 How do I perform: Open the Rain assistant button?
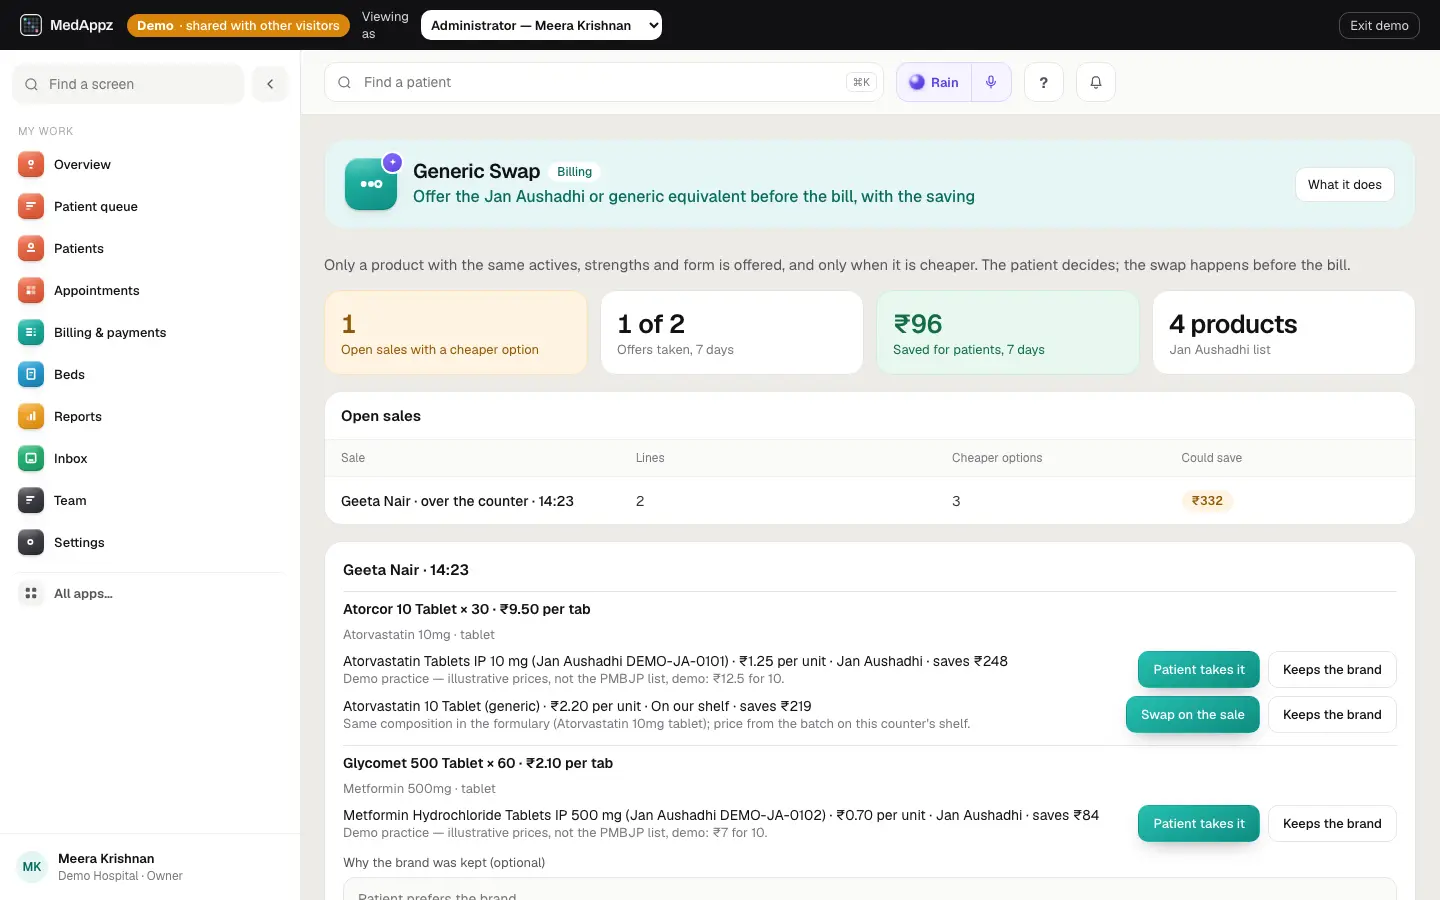point(934,82)
